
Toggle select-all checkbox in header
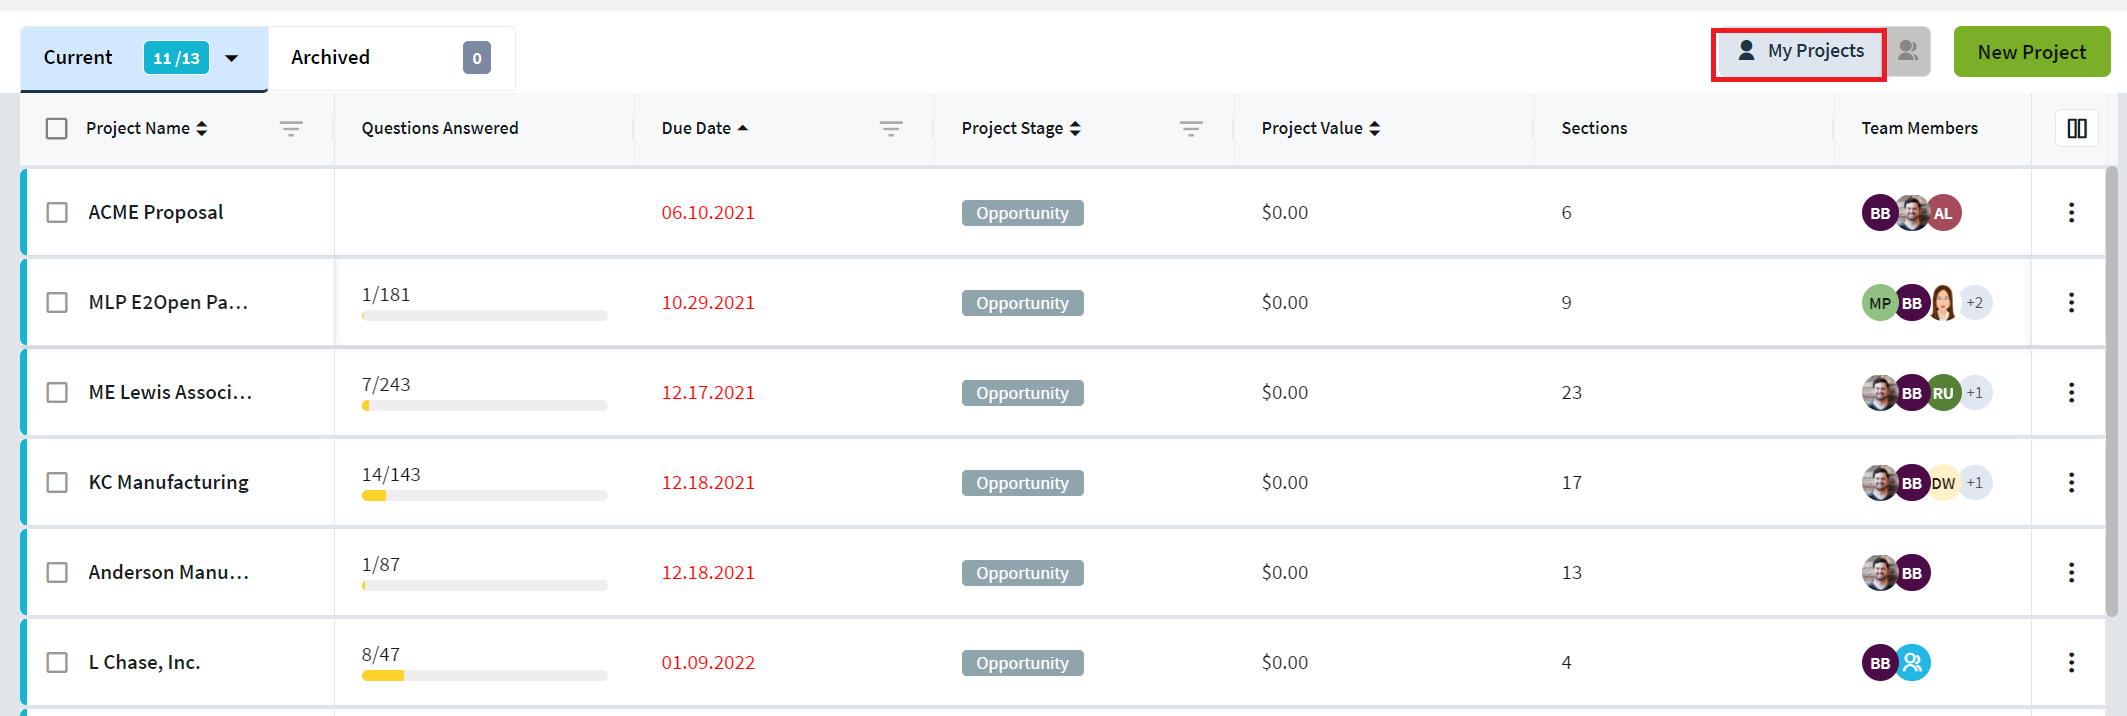(x=57, y=128)
